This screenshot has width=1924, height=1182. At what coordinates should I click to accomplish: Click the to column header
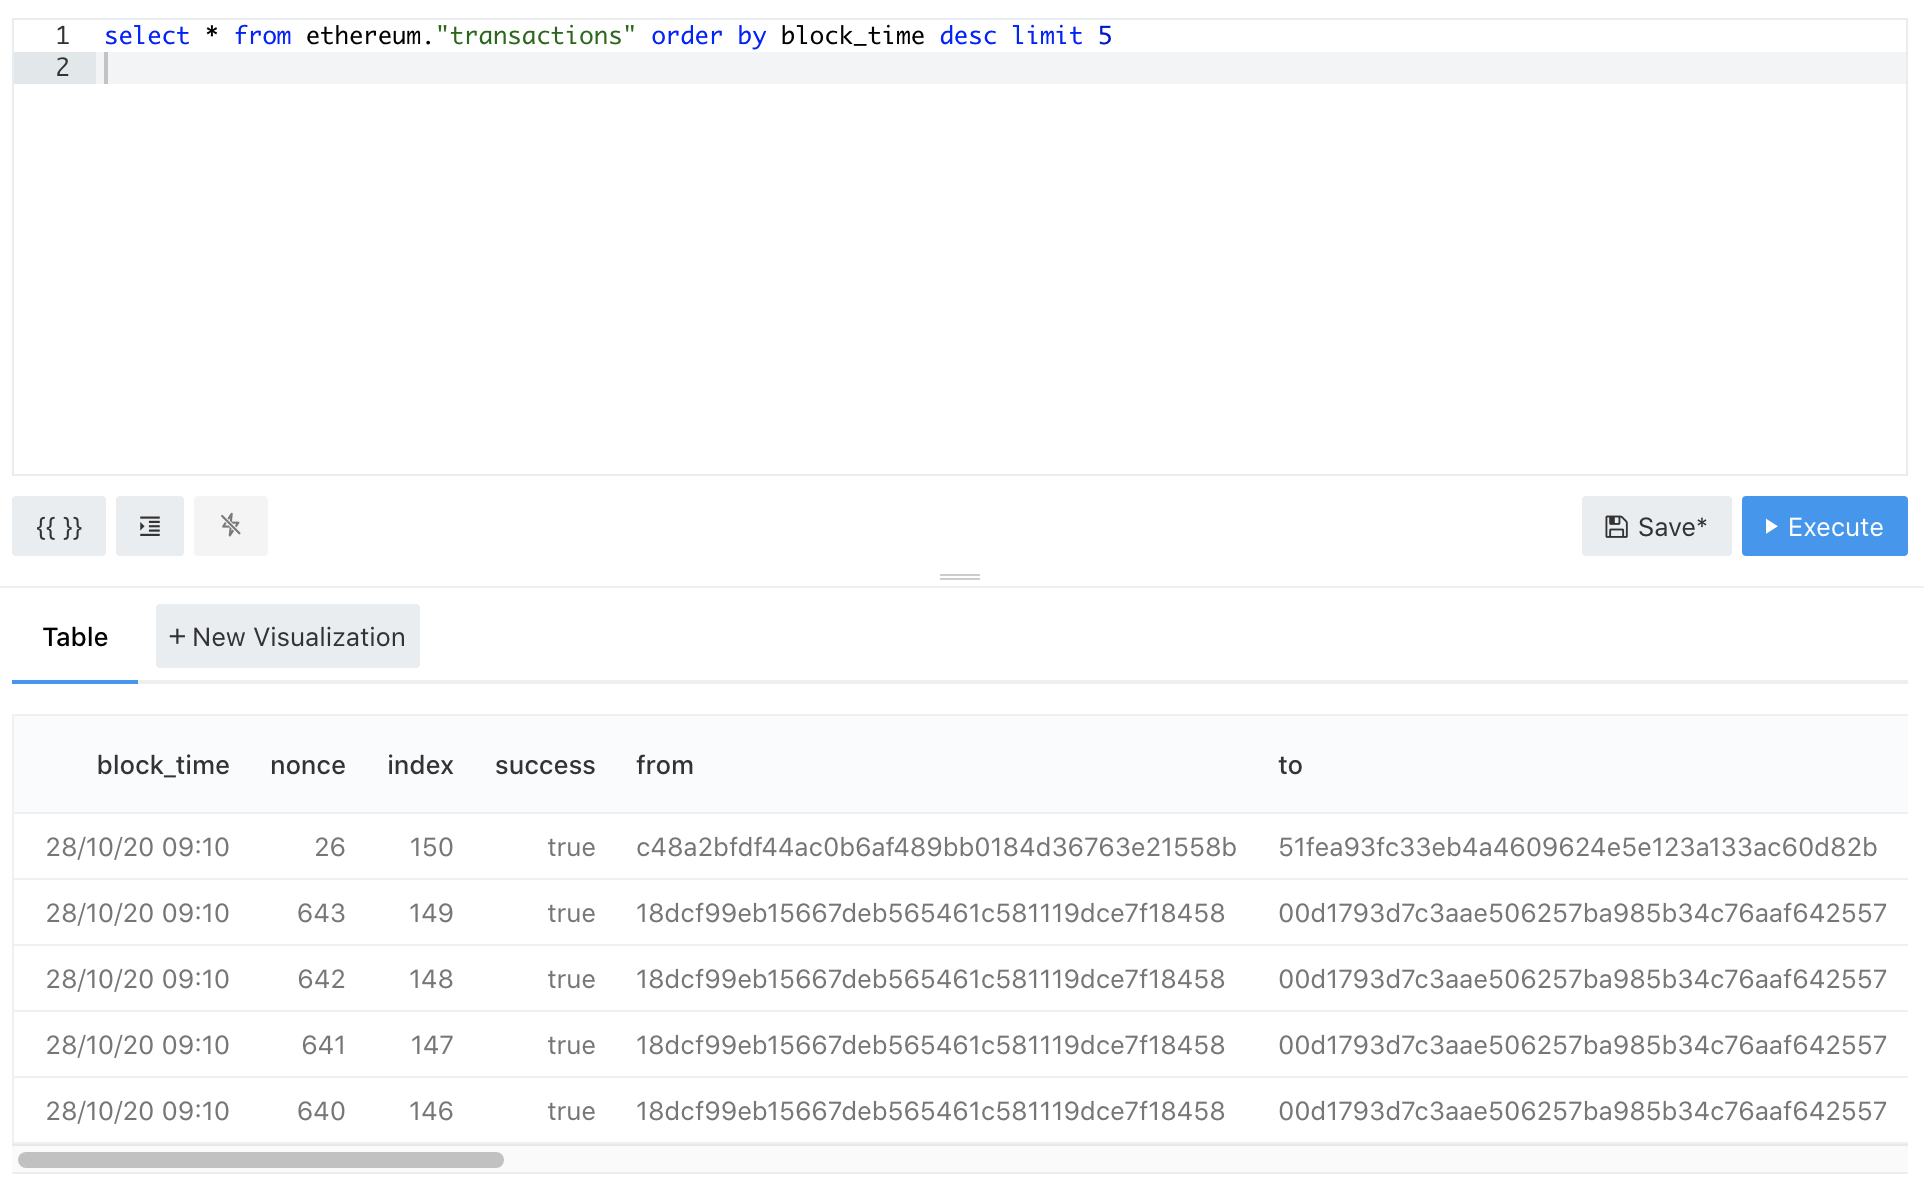click(1290, 765)
